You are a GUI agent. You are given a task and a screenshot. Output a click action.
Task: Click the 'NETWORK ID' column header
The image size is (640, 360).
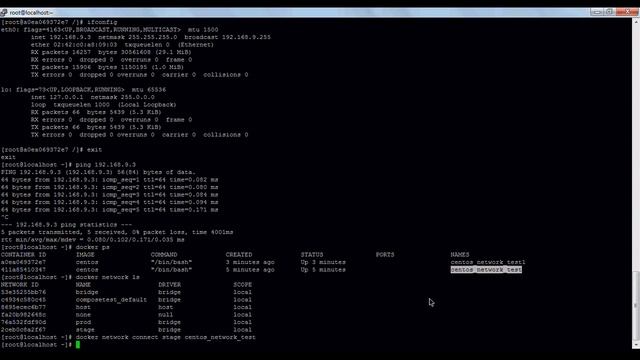tap(20, 285)
